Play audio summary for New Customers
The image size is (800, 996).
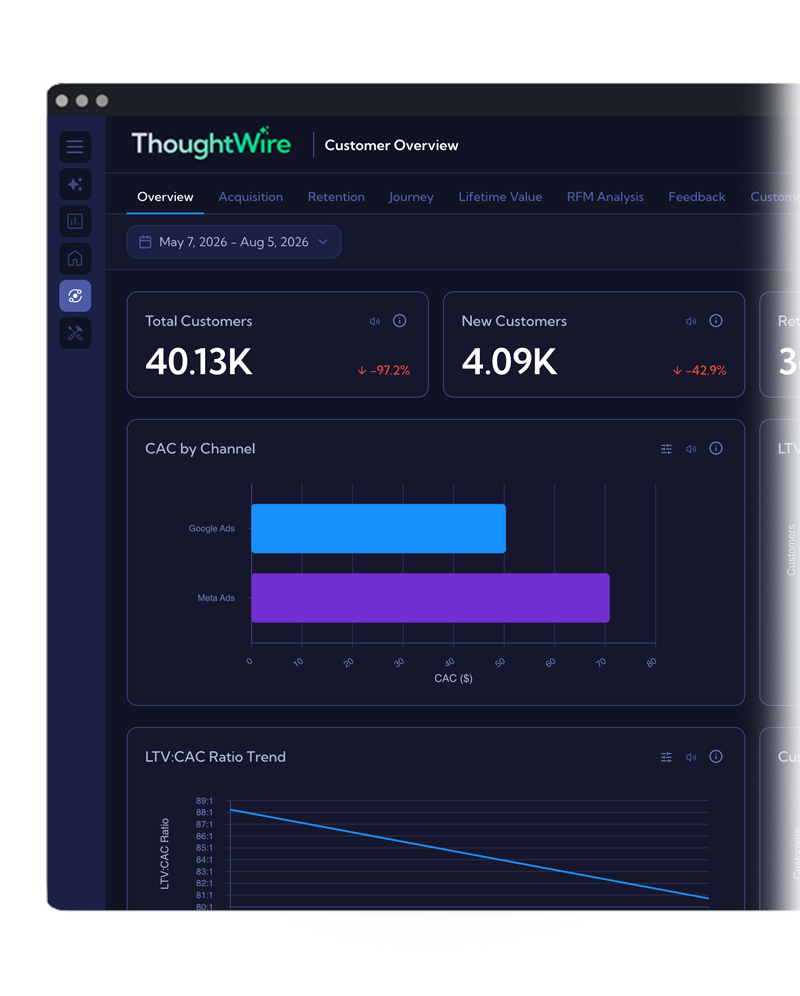click(691, 321)
